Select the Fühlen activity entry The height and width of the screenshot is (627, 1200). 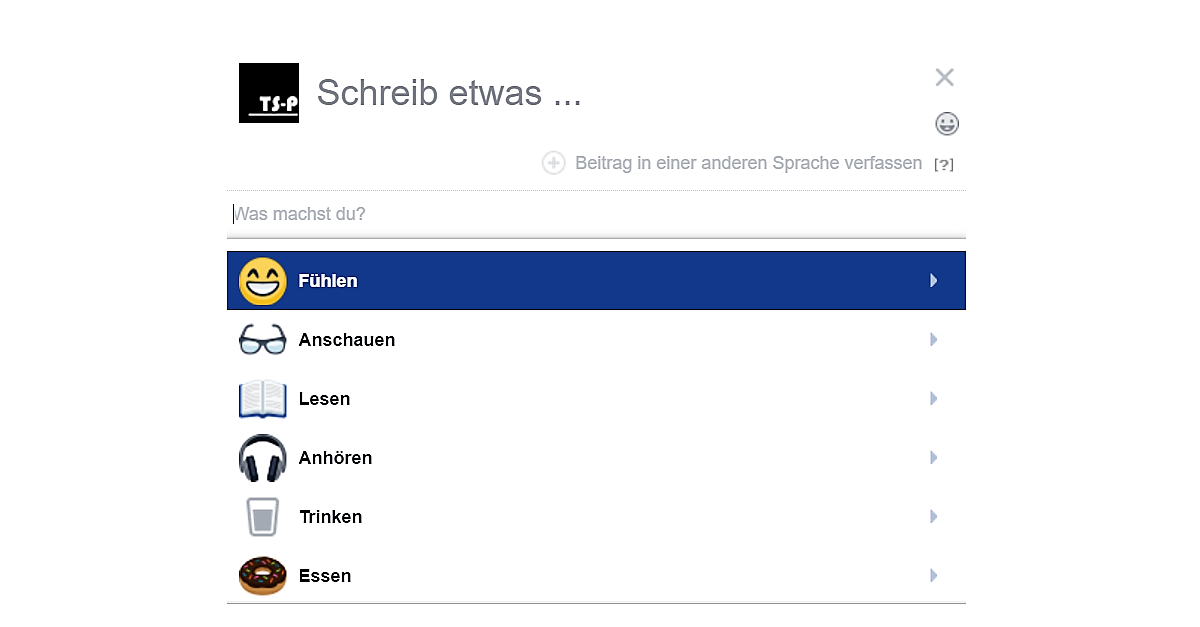click(328, 281)
